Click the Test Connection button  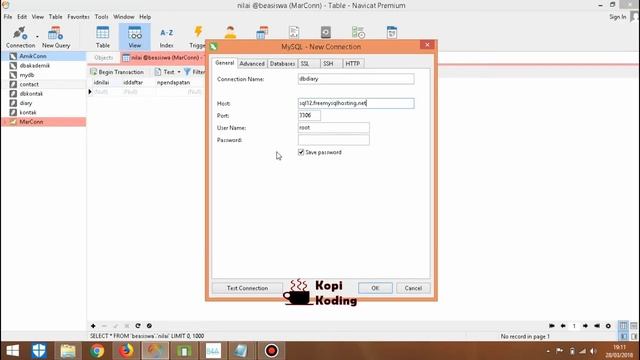(247, 288)
